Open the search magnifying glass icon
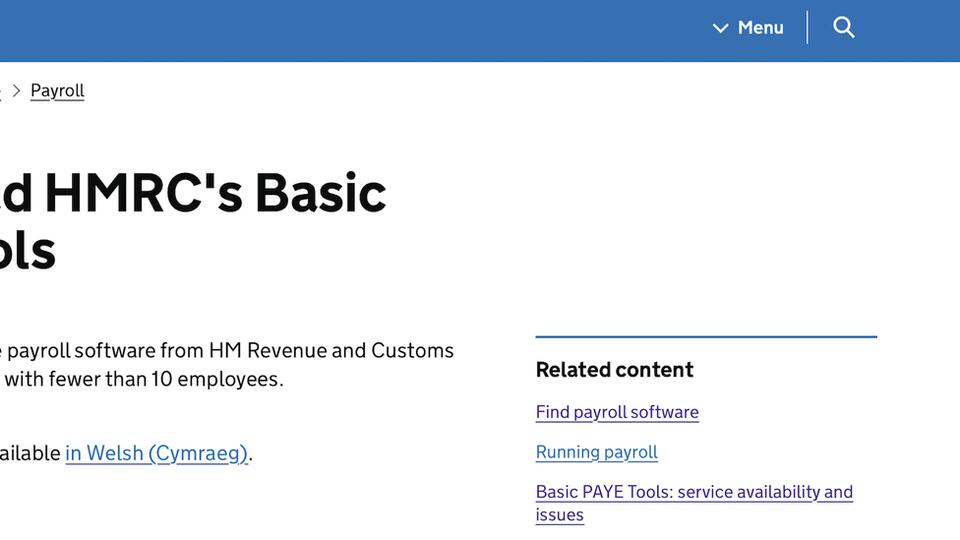The image size is (960, 540). [844, 28]
